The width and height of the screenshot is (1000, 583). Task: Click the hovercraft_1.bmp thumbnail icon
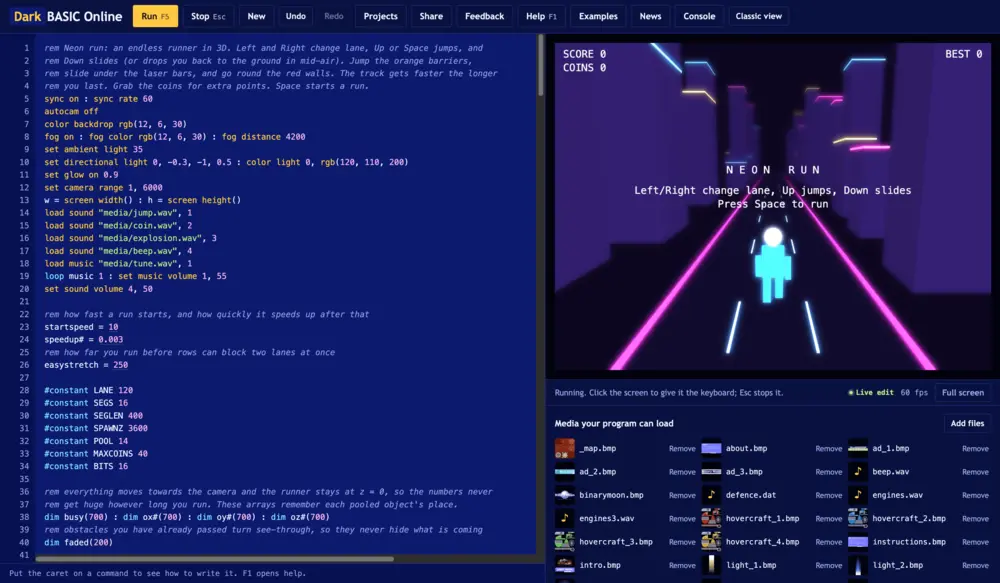pyautogui.click(x=711, y=519)
